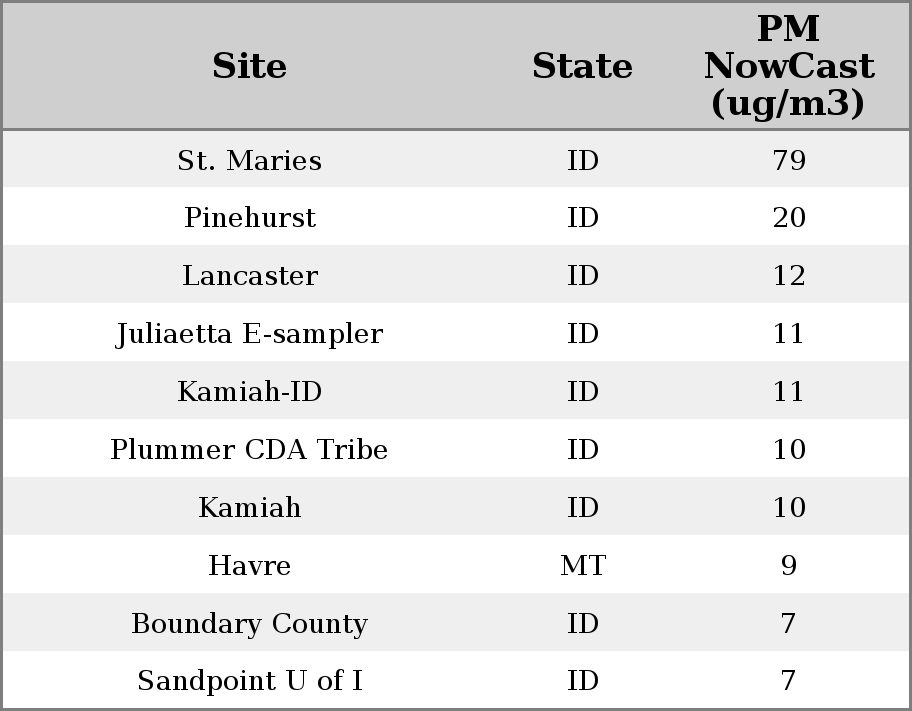Select Sandpoint U of I's state cell
The image size is (912, 711).
[x=582, y=681]
